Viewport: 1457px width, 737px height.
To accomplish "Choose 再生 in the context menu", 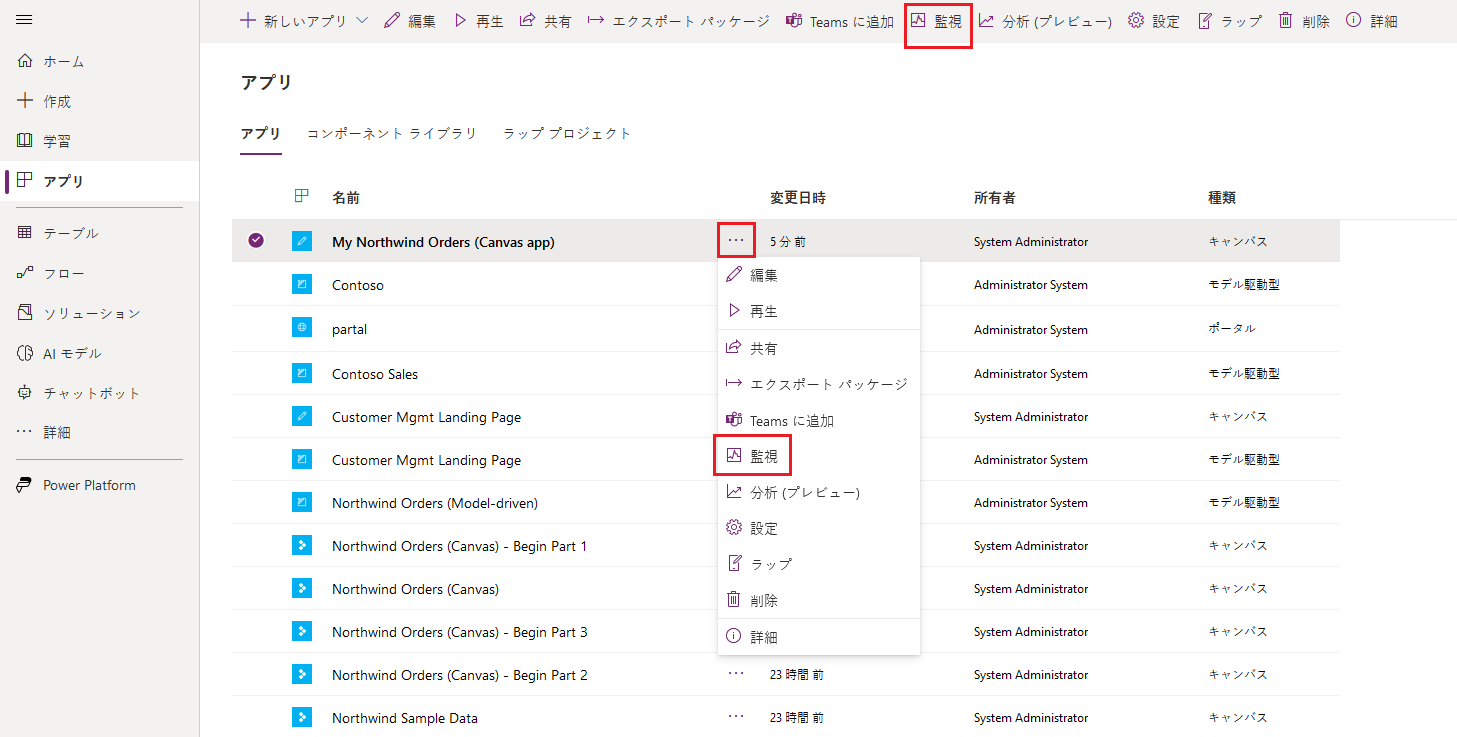I will tap(819, 311).
